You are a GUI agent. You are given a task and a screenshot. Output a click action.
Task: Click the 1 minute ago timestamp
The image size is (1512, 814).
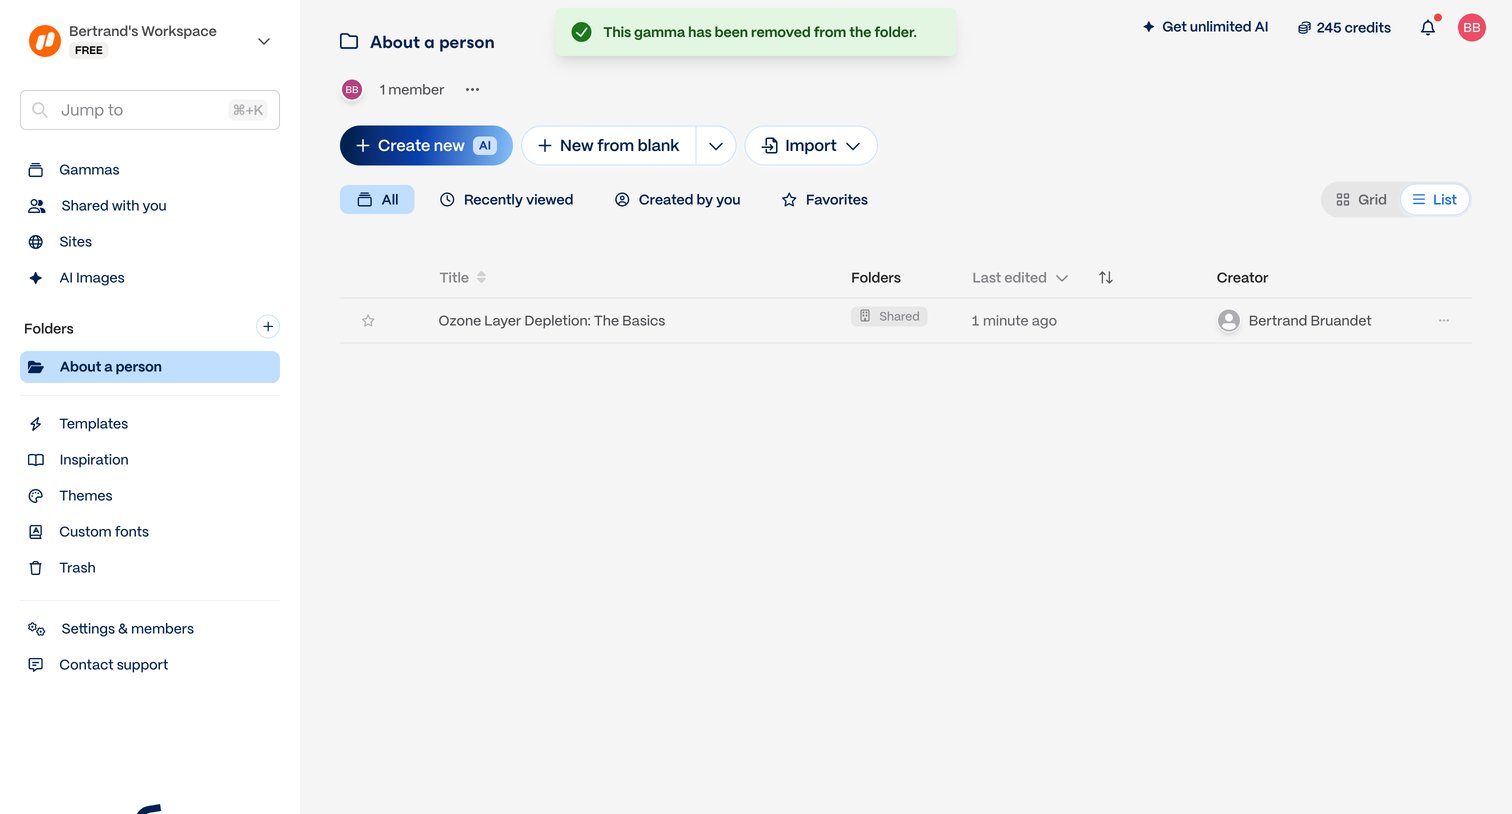(x=1014, y=321)
